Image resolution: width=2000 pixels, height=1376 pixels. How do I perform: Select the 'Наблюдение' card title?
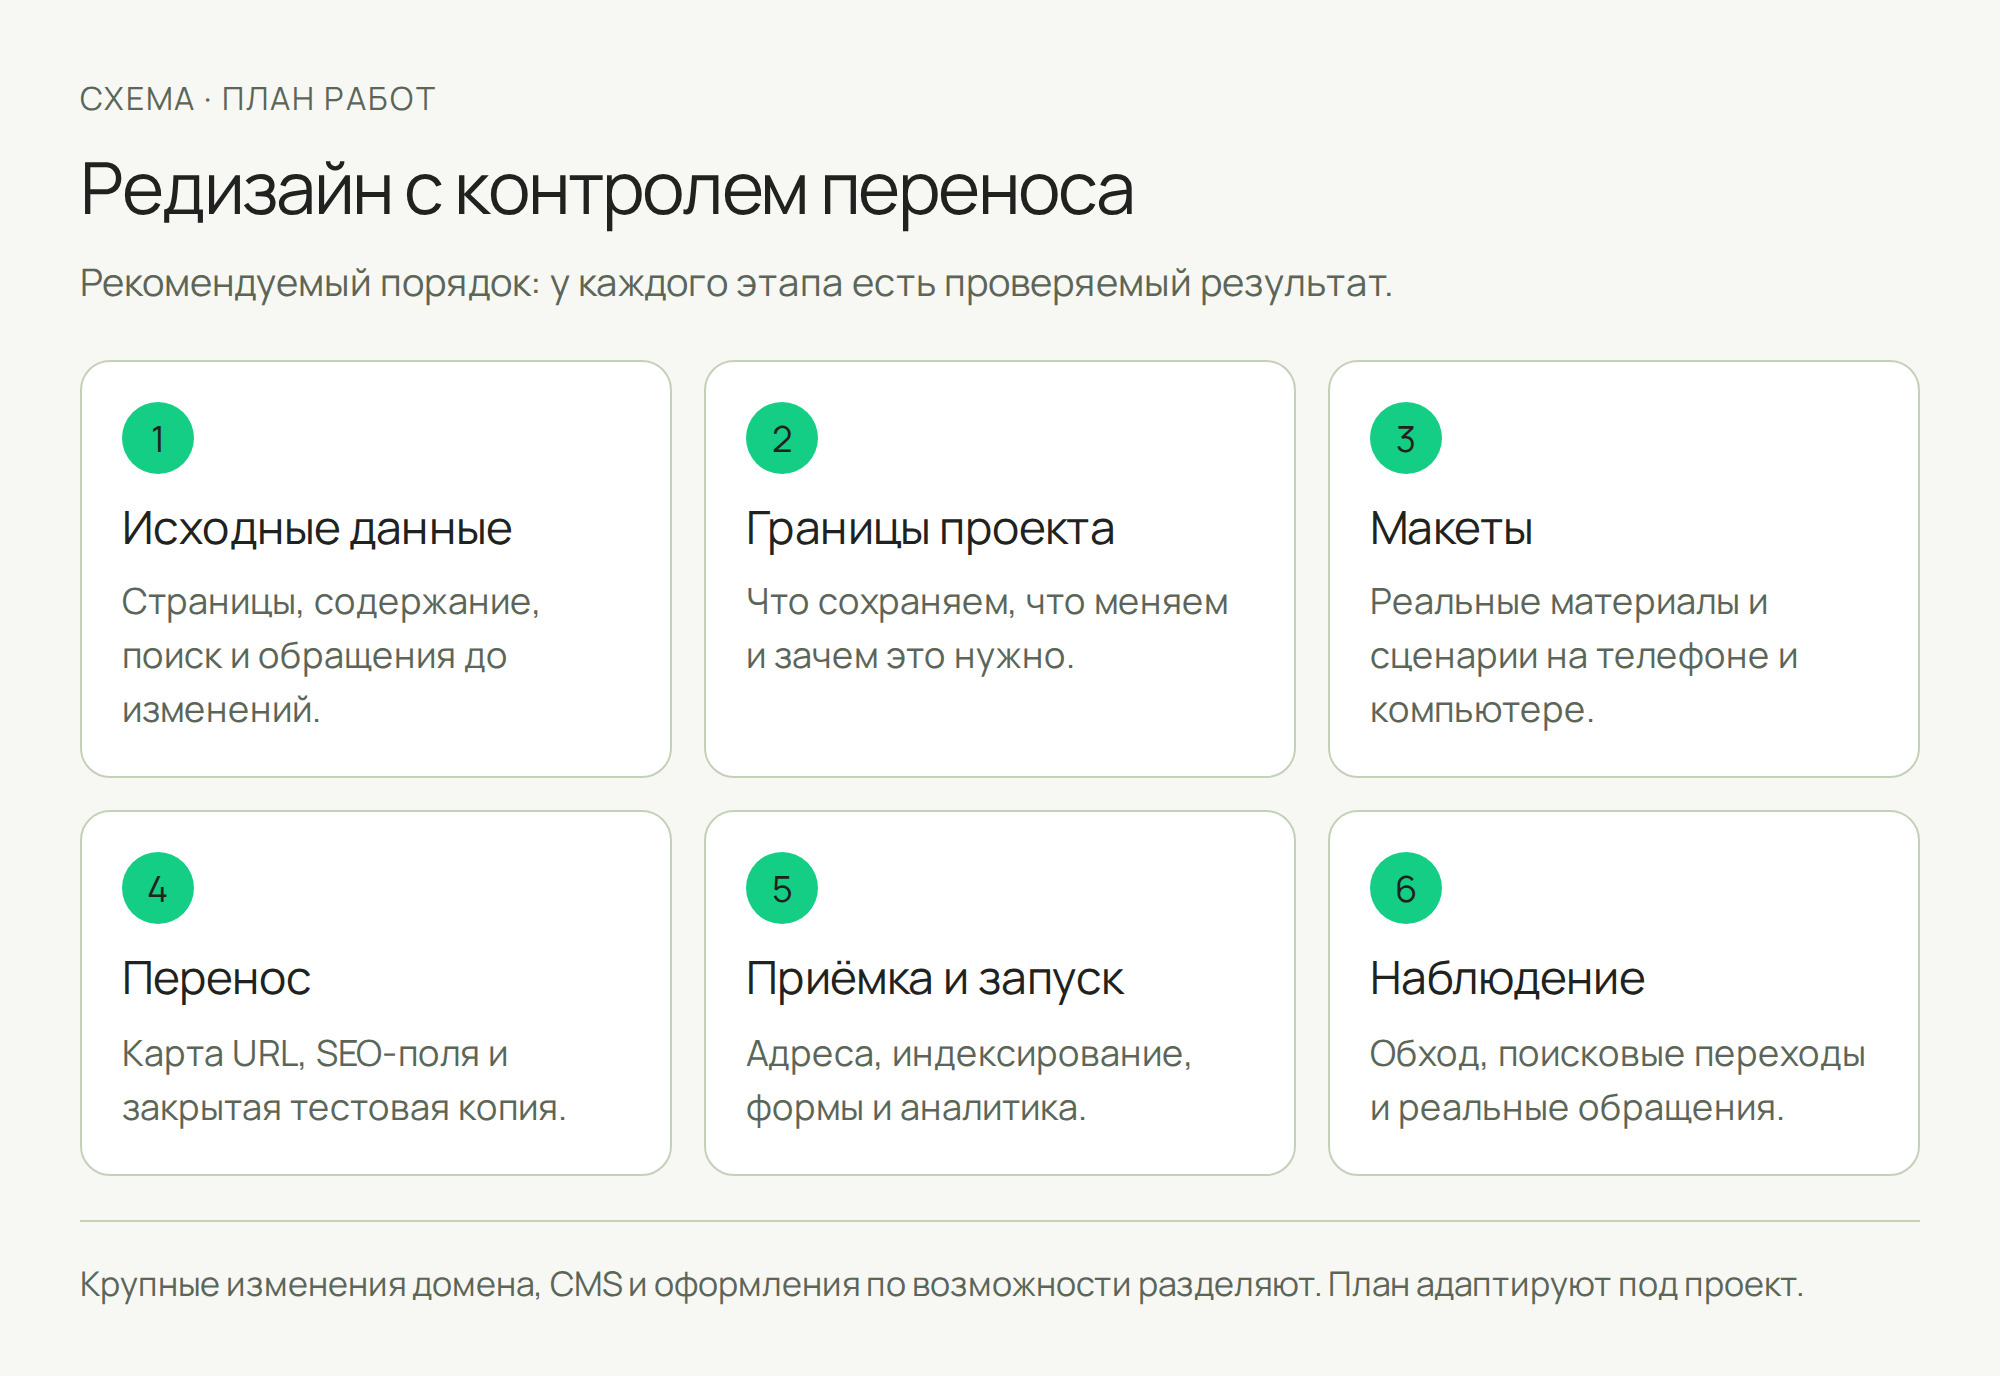pyautogui.click(x=1507, y=979)
